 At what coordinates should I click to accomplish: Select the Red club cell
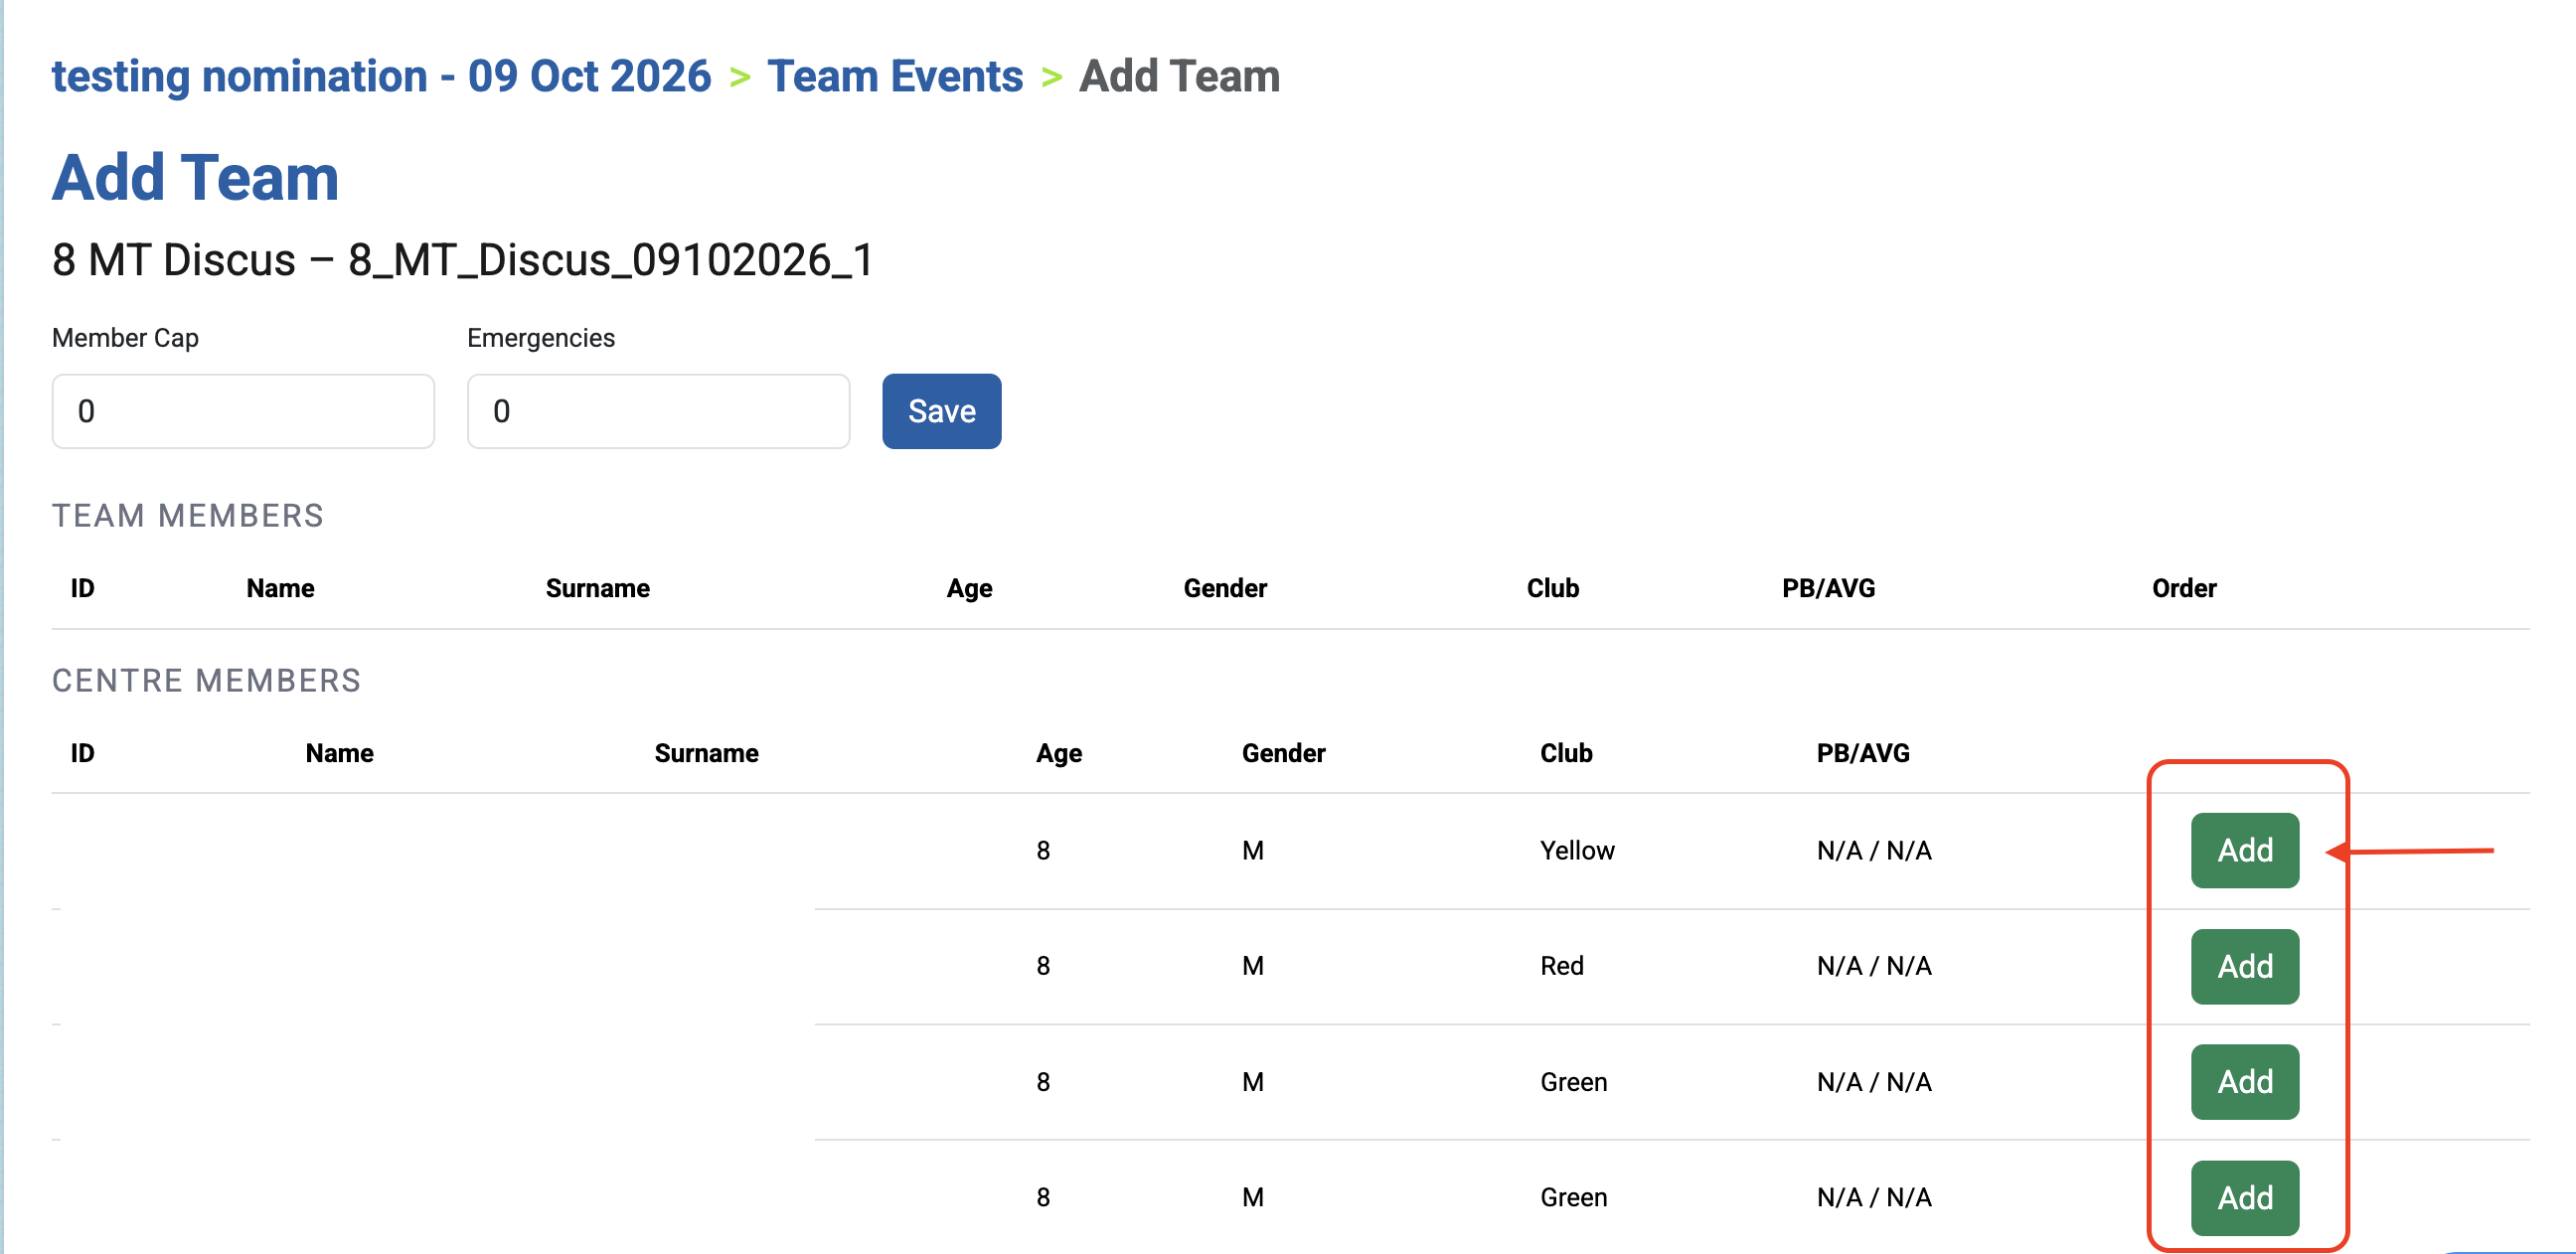click(x=1561, y=966)
